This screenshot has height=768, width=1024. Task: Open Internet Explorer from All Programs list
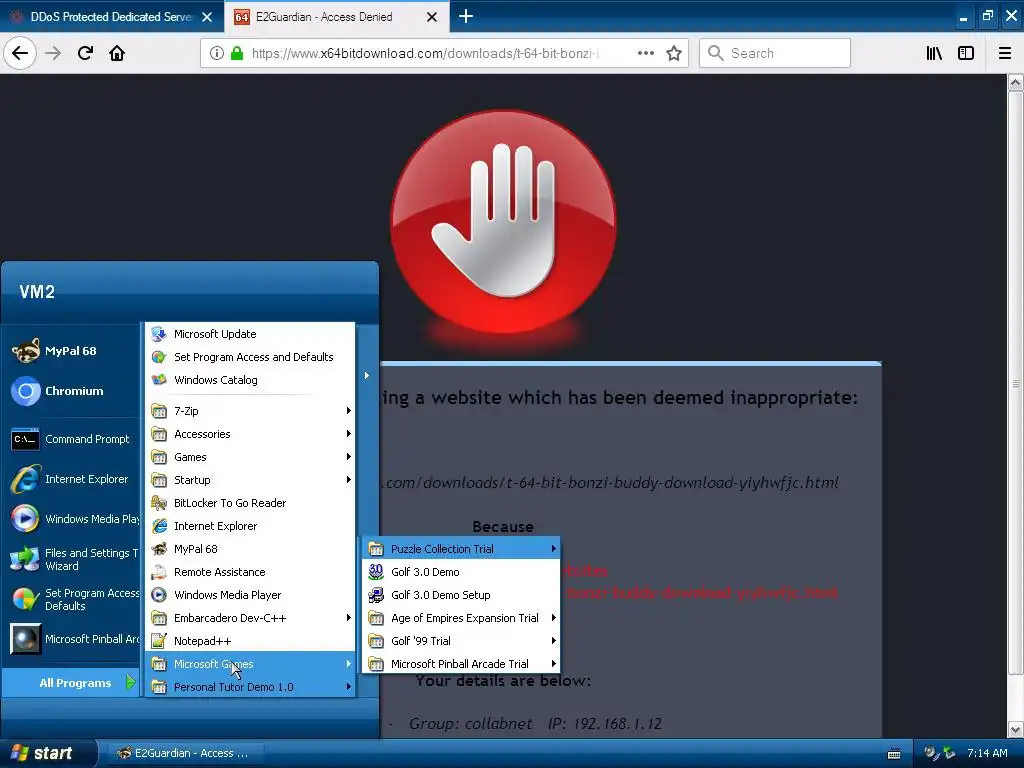[x=251, y=526]
